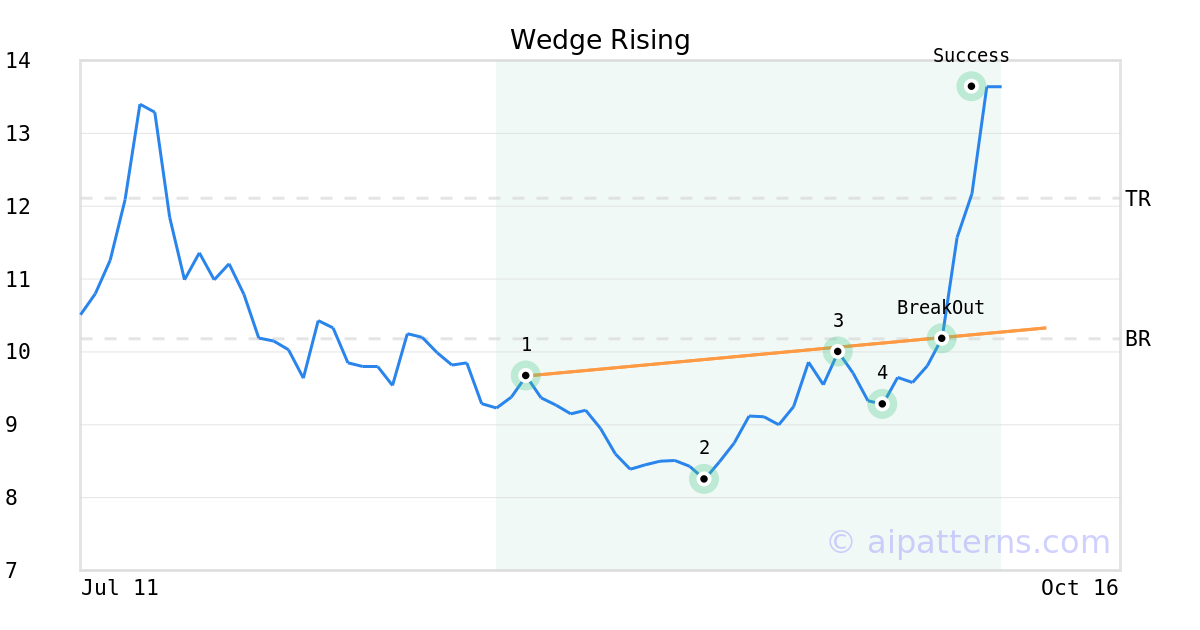
Task: Click the "Wedge Rising" chart title
Action: click(600, 40)
